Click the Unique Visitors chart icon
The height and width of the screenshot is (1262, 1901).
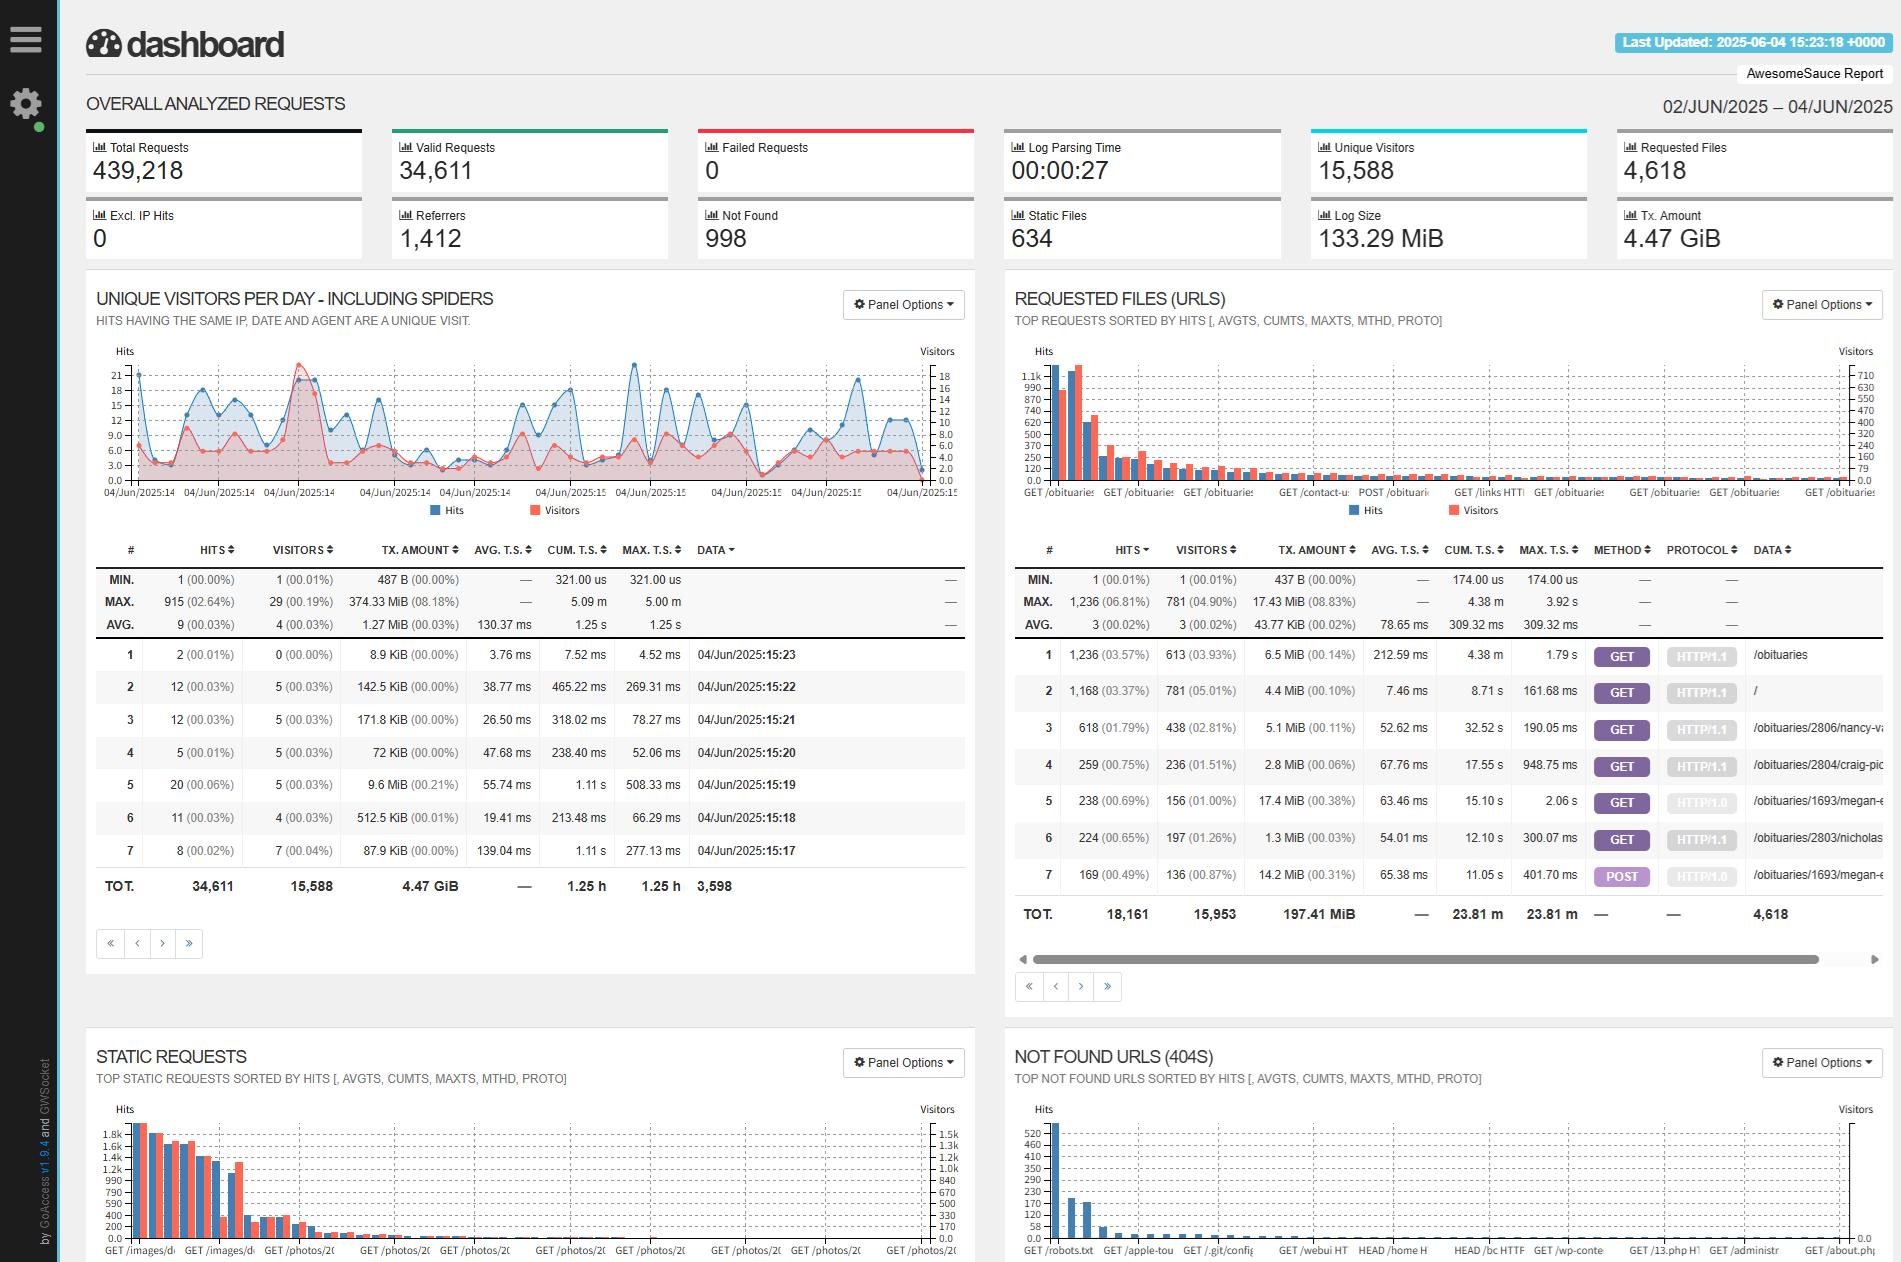1324,147
